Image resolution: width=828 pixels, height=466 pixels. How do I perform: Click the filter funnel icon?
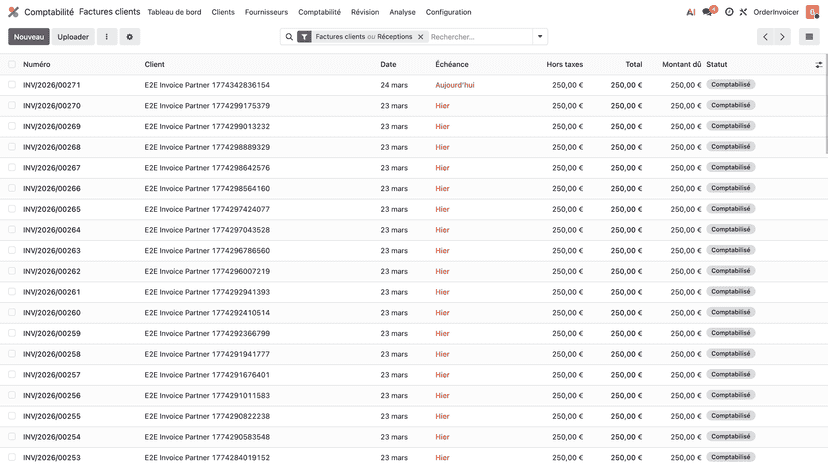[304, 36]
